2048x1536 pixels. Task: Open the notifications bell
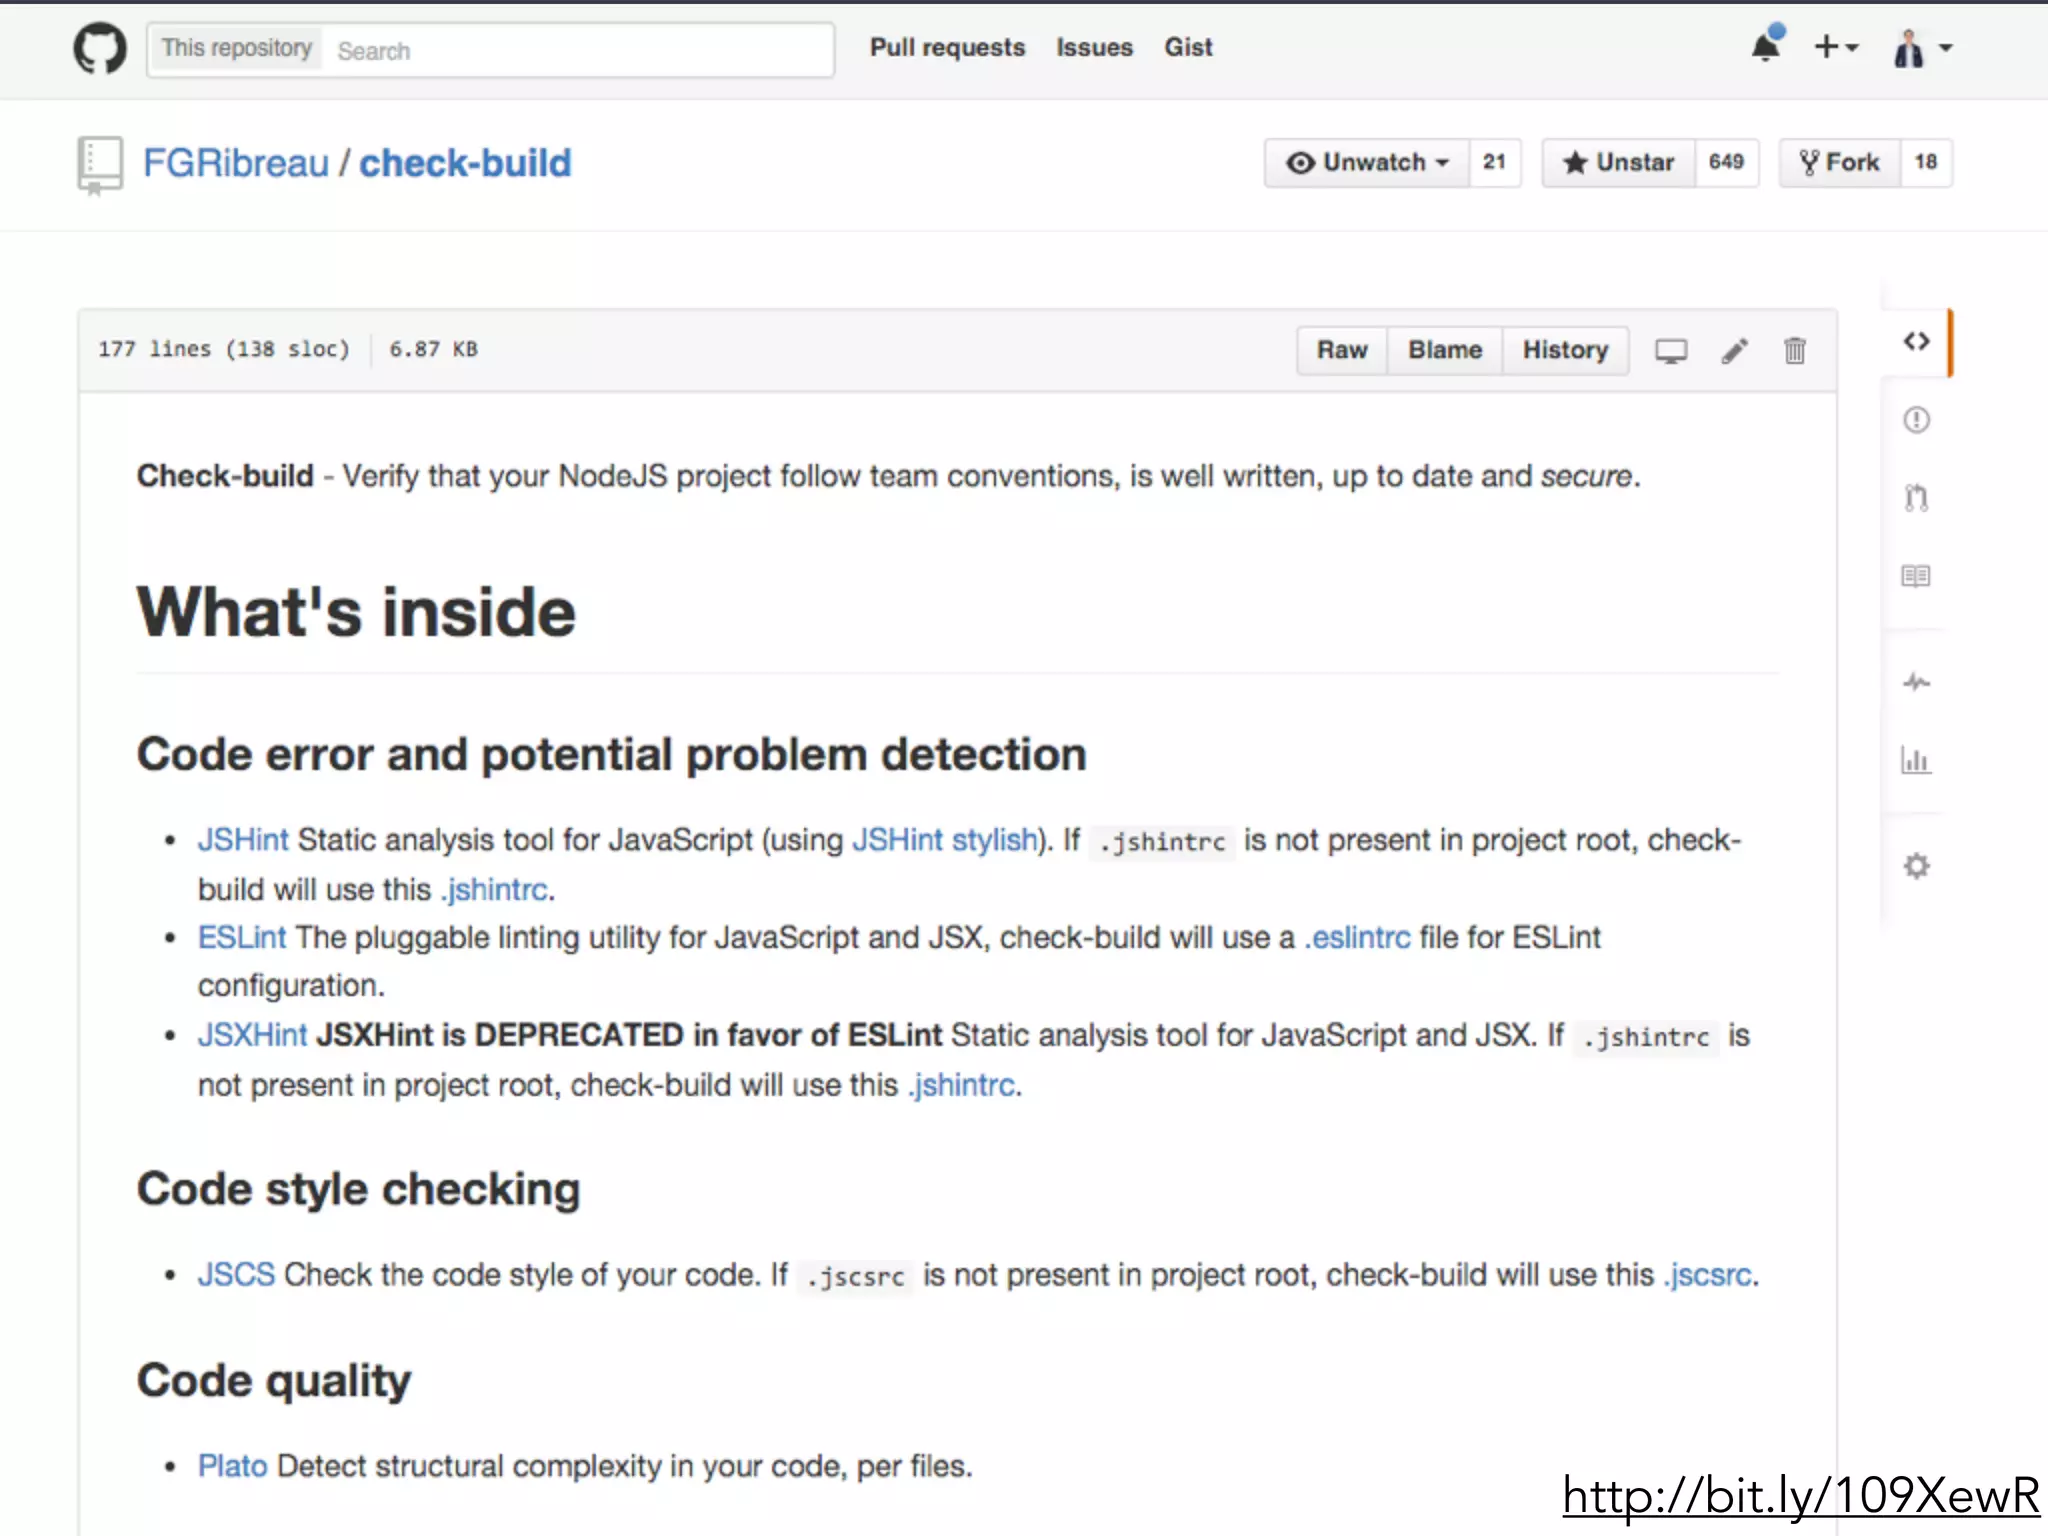click(x=1766, y=47)
